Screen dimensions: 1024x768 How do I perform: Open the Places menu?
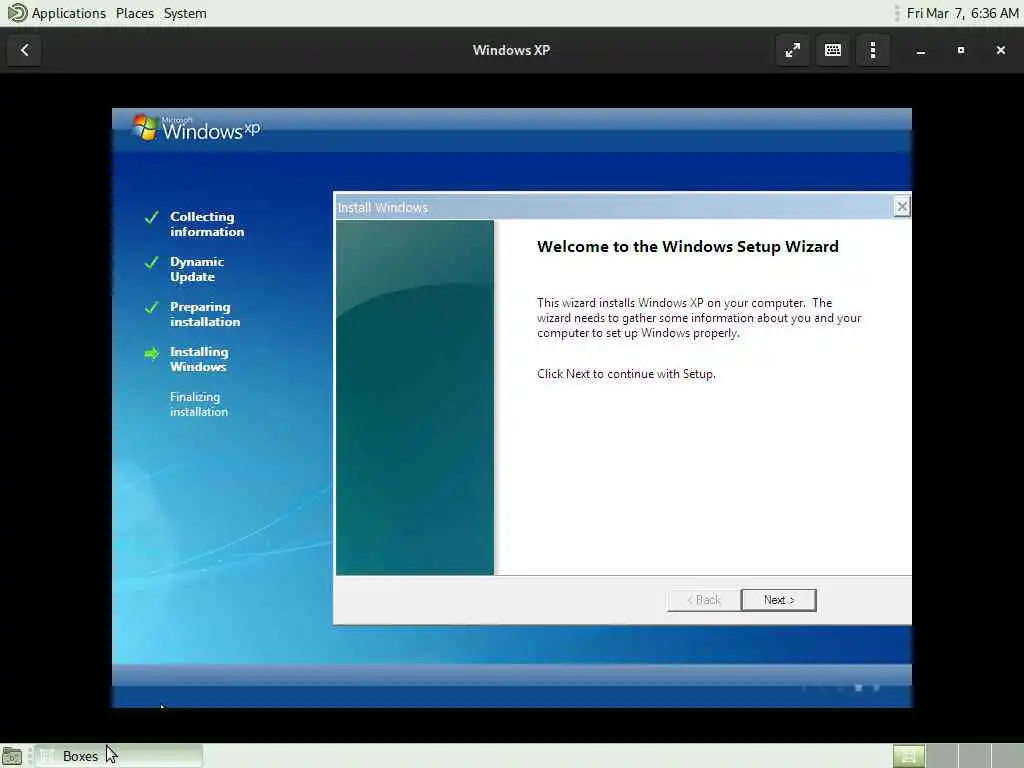[x=135, y=13]
